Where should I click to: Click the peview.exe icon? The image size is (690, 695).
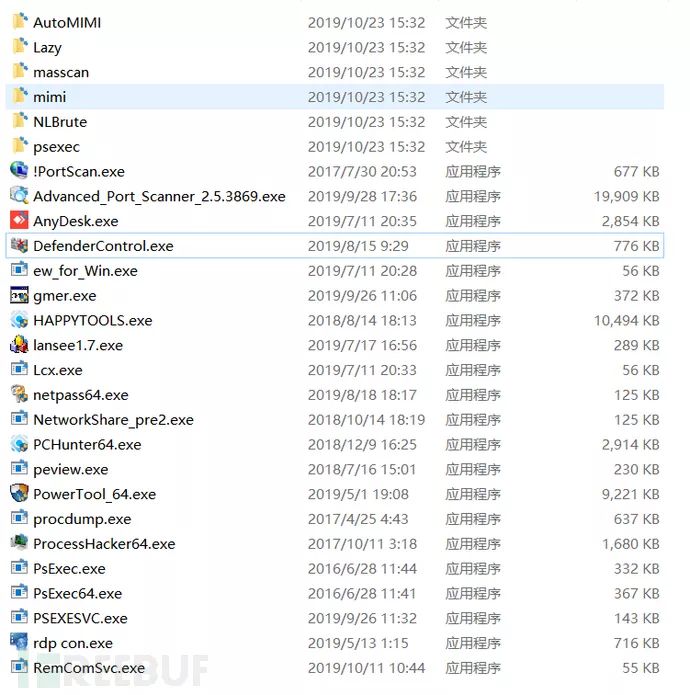click(19, 468)
